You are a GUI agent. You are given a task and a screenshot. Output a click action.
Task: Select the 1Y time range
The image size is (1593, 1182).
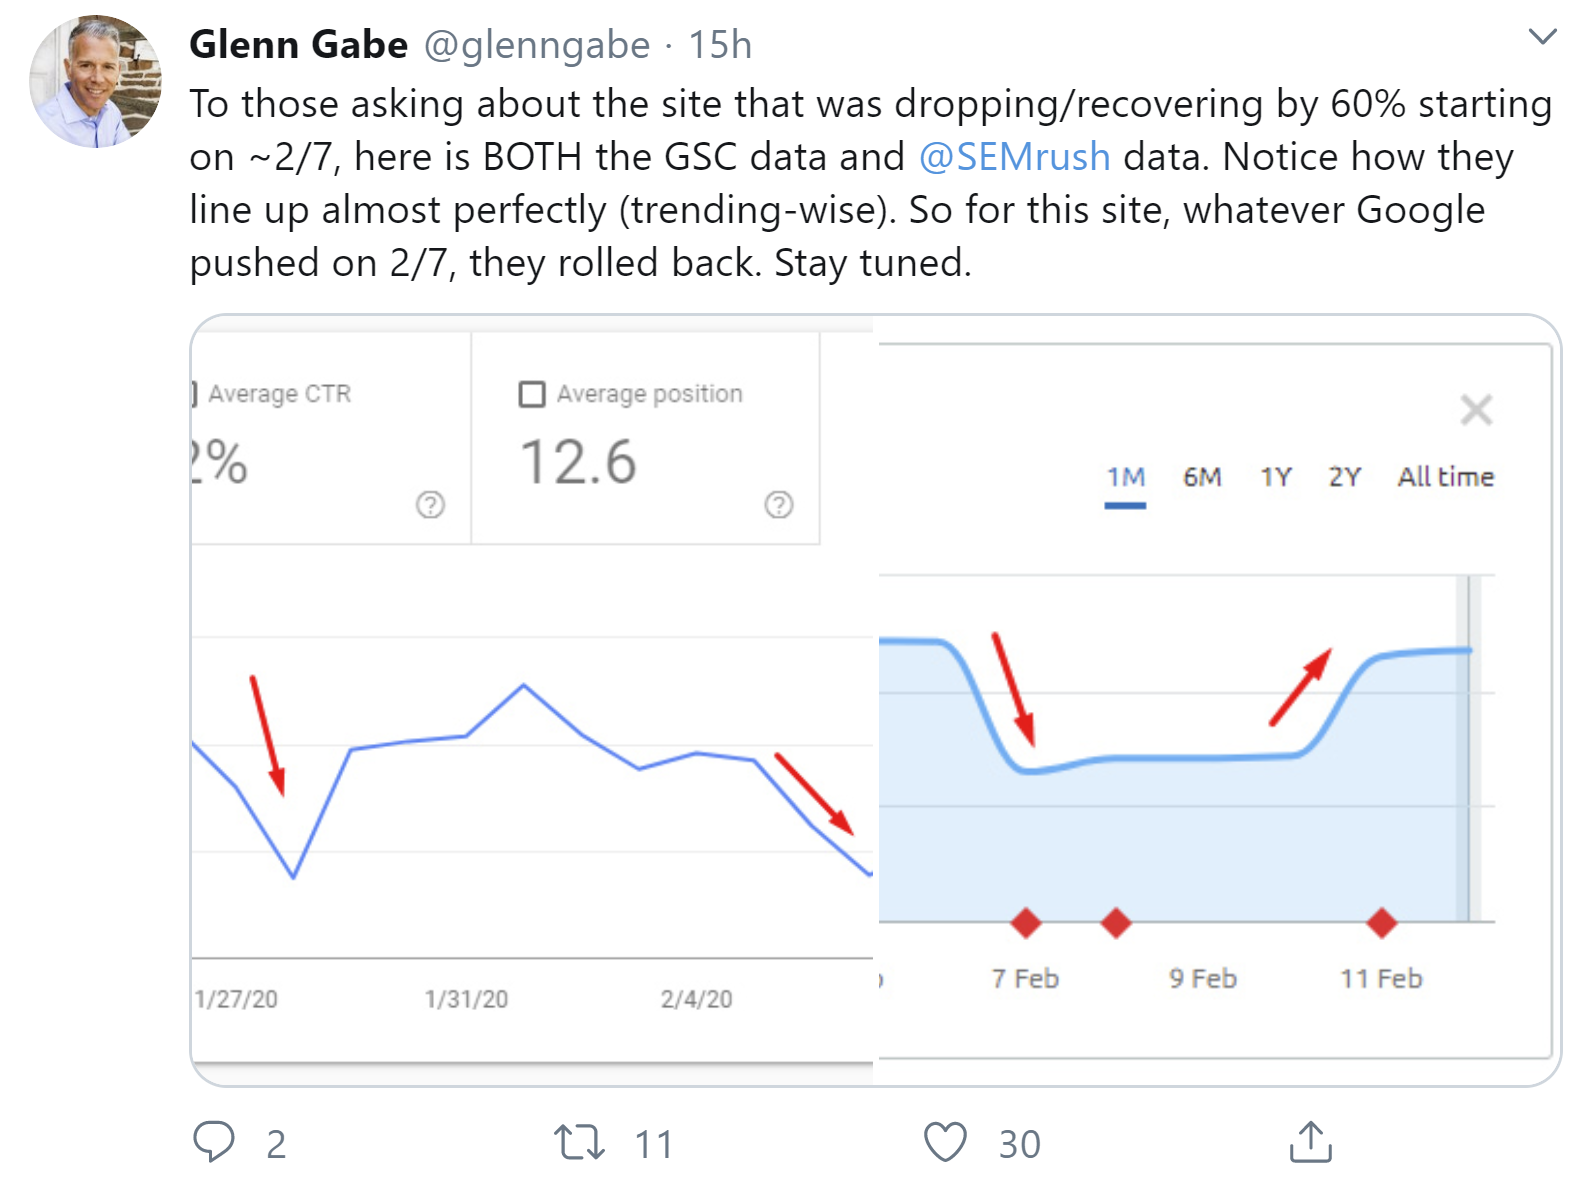point(1275,477)
